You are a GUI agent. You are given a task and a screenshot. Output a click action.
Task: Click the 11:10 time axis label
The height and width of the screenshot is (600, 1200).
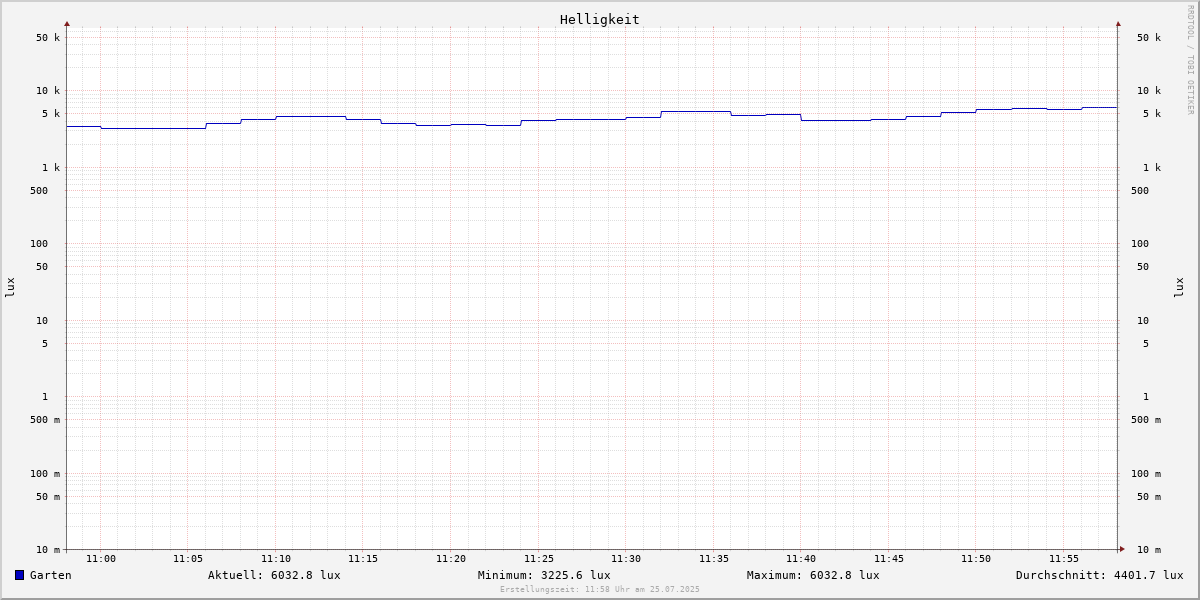(x=276, y=559)
